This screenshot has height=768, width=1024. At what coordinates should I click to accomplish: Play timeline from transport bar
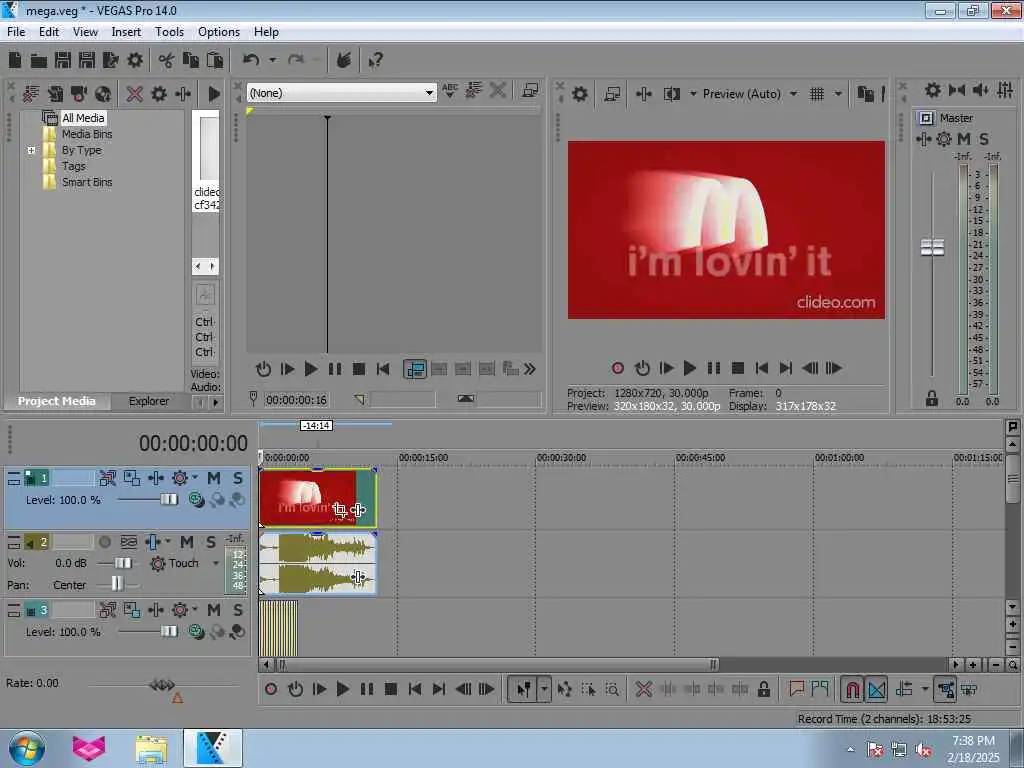pos(342,689)
